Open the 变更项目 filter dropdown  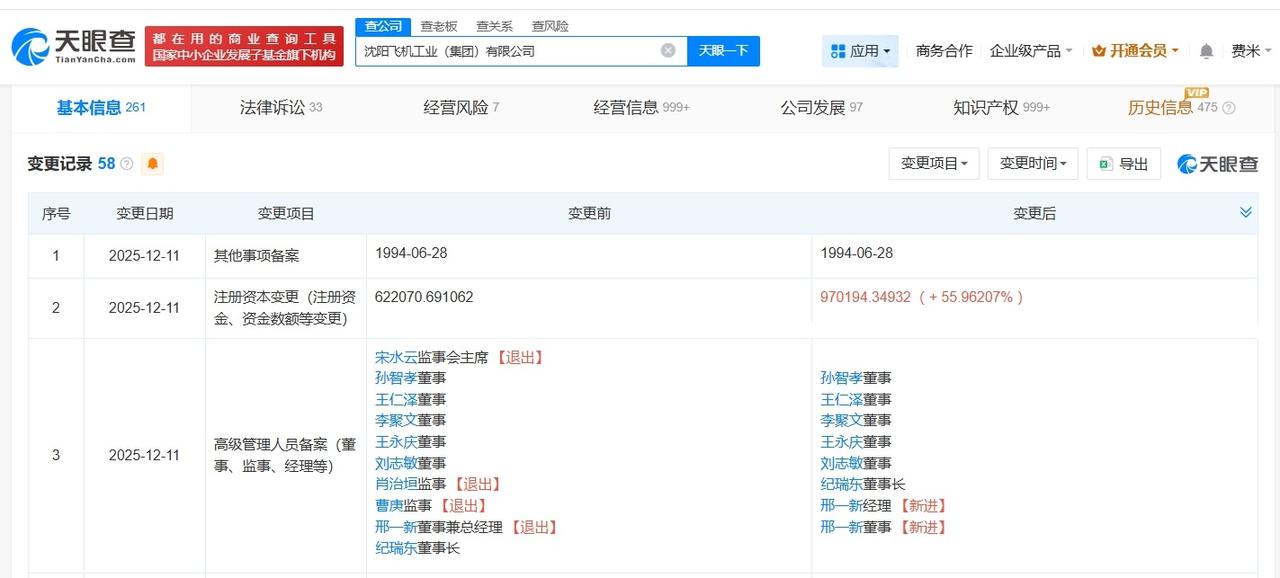click(x=934, y=163)
